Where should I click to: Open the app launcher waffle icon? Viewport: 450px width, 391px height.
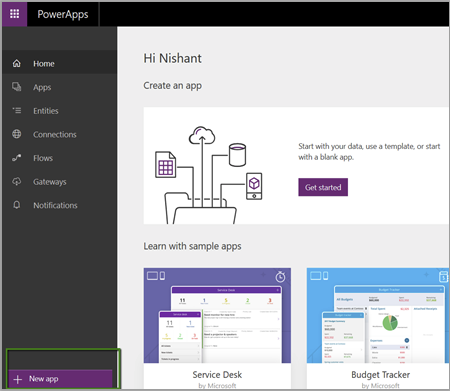[x=14, y=14]
